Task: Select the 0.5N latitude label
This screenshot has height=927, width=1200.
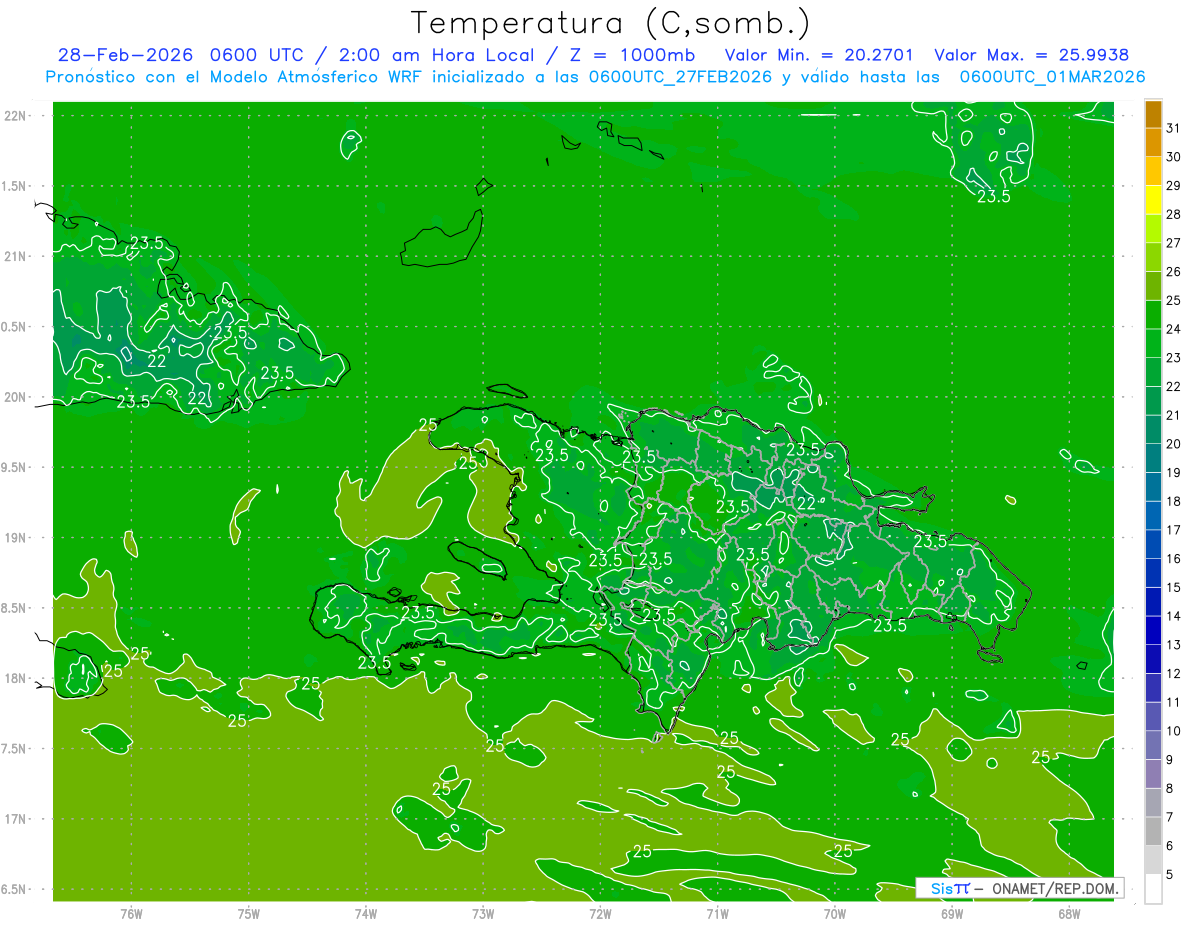Action: (x=15, y=327)
